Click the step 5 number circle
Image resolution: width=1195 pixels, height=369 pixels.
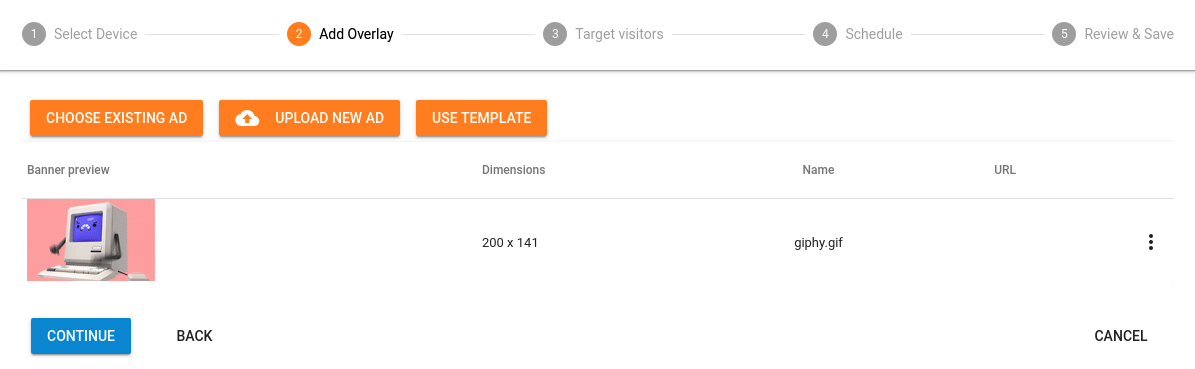click(1064, 34)
